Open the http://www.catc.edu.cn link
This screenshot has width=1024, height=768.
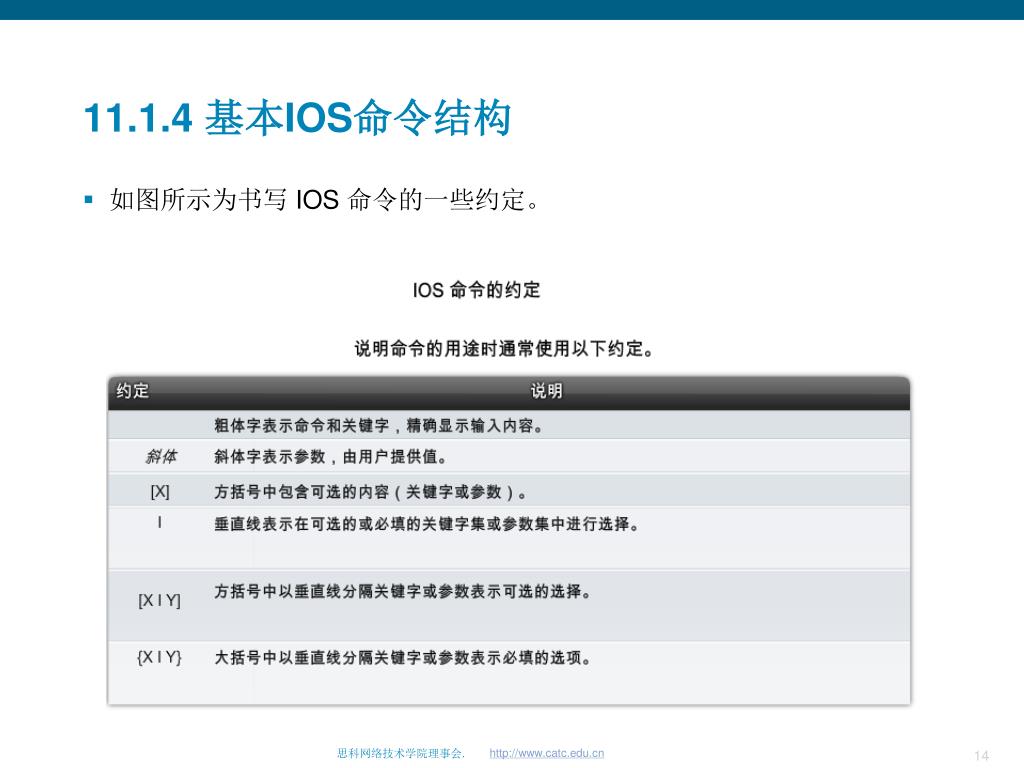547,753
